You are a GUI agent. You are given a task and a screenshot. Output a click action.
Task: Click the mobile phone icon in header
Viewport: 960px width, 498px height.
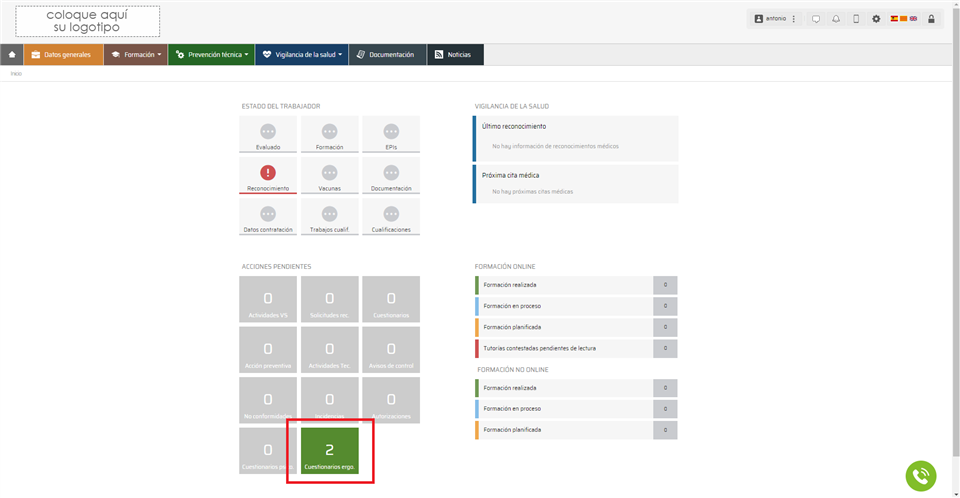point(856,19)
